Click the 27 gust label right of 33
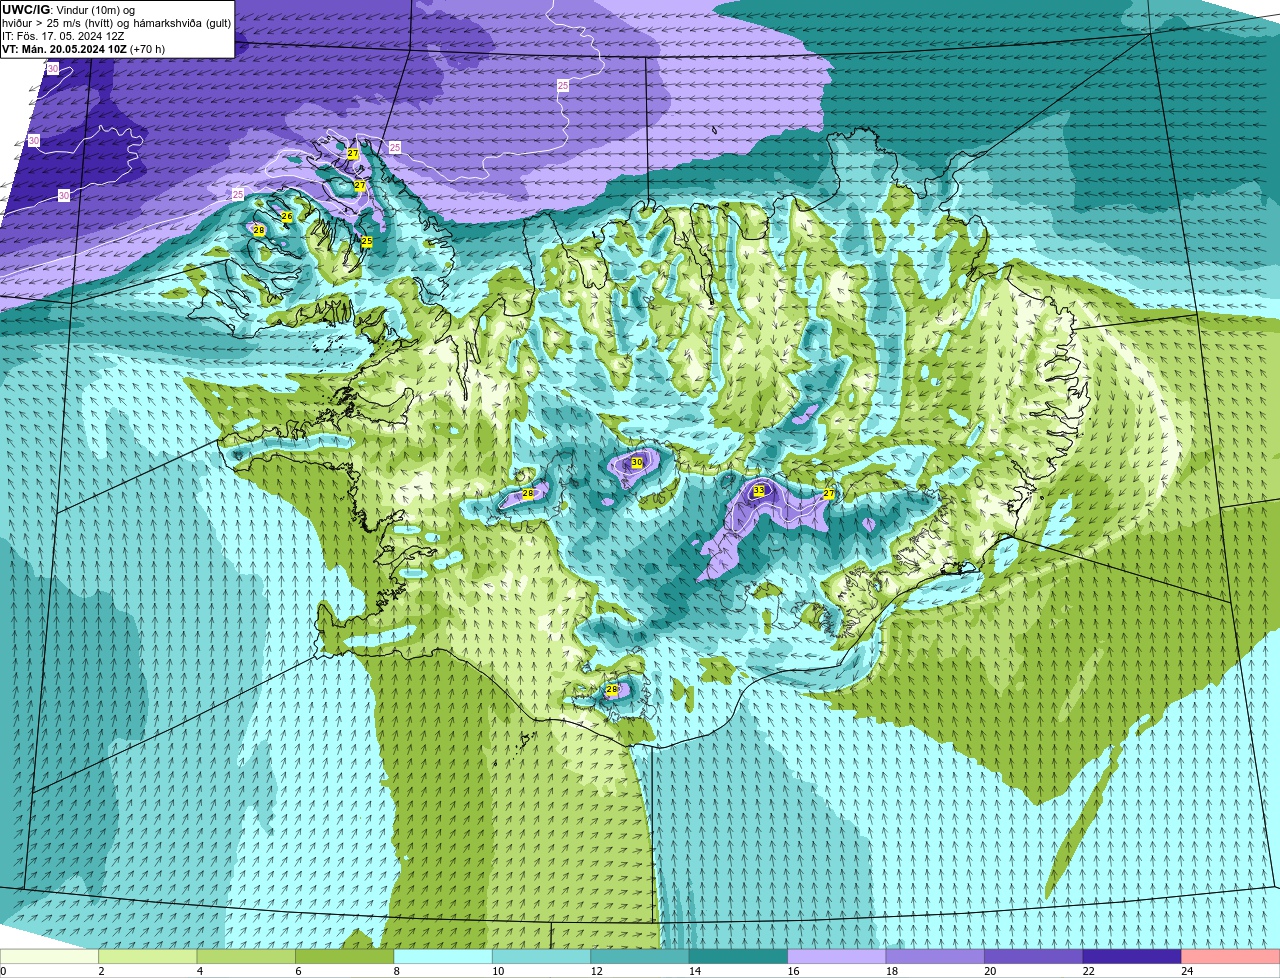1280x978 pixels. coord(829,494)
